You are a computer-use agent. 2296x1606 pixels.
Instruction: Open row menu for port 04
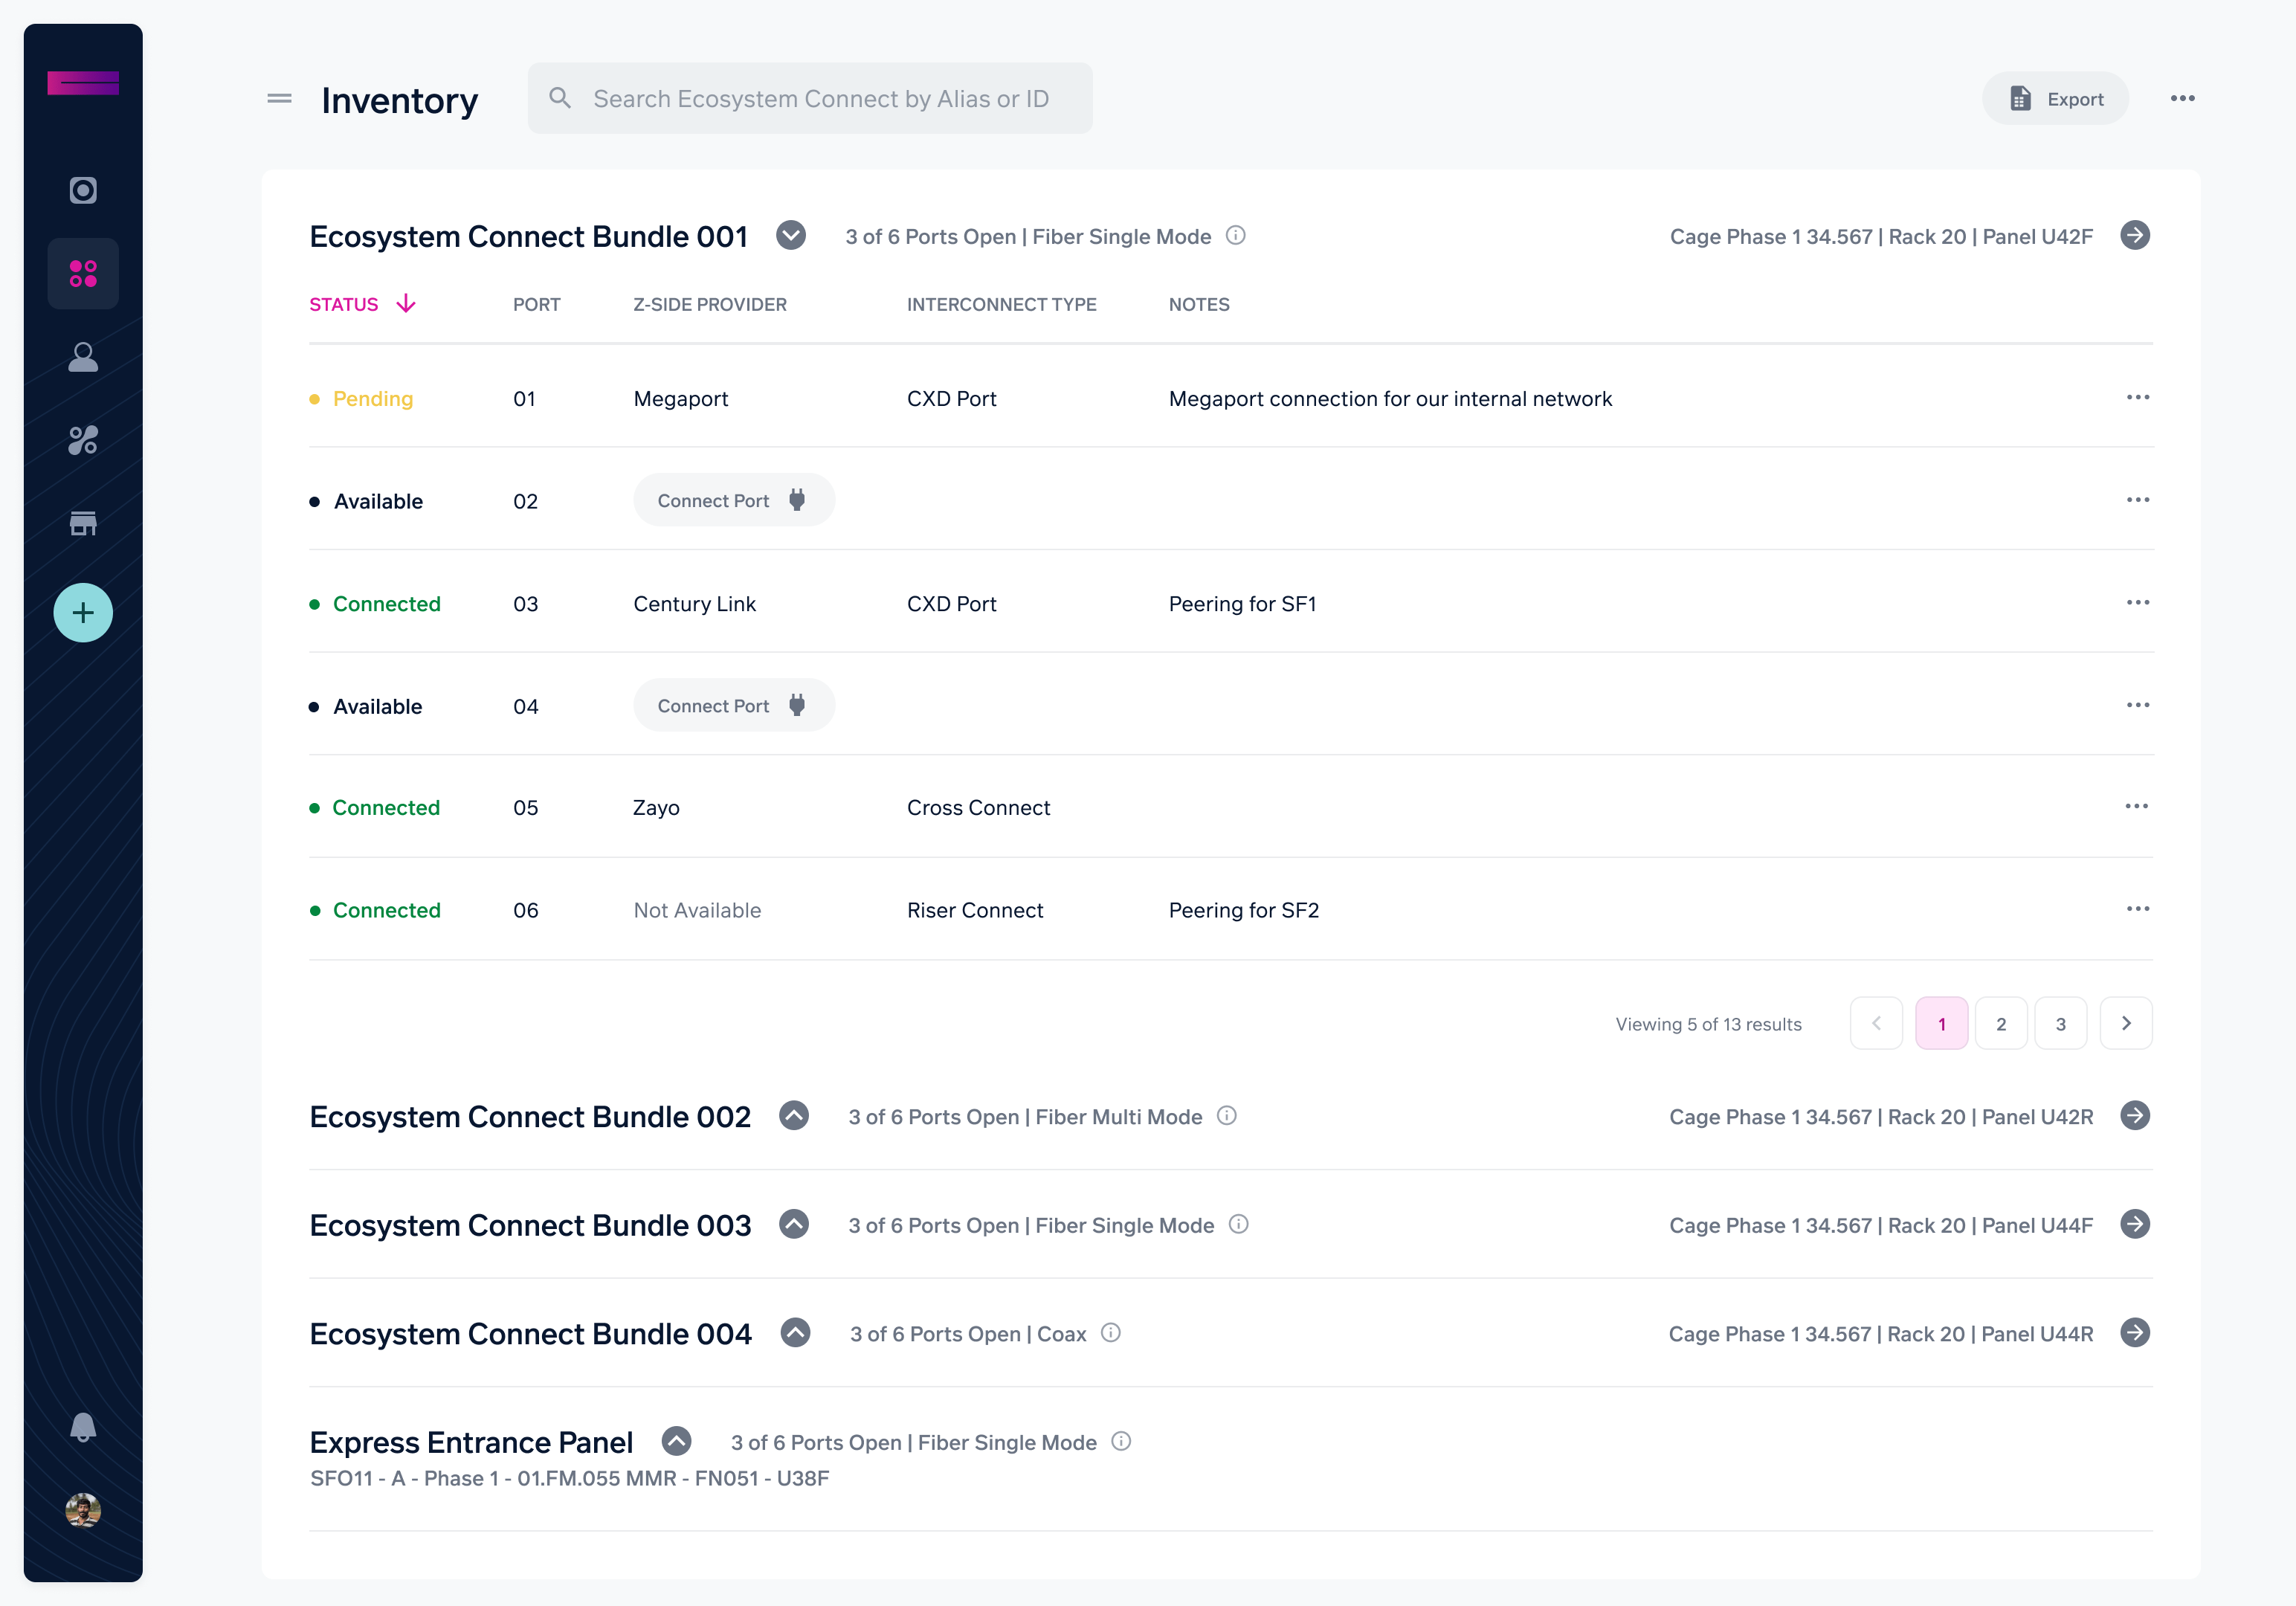click(2138, 705)
